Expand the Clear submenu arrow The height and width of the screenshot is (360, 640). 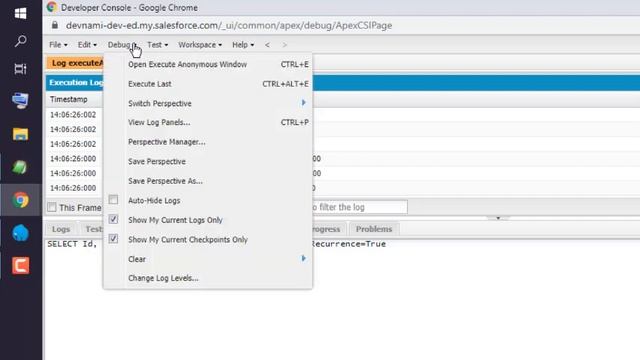[304, 258]
